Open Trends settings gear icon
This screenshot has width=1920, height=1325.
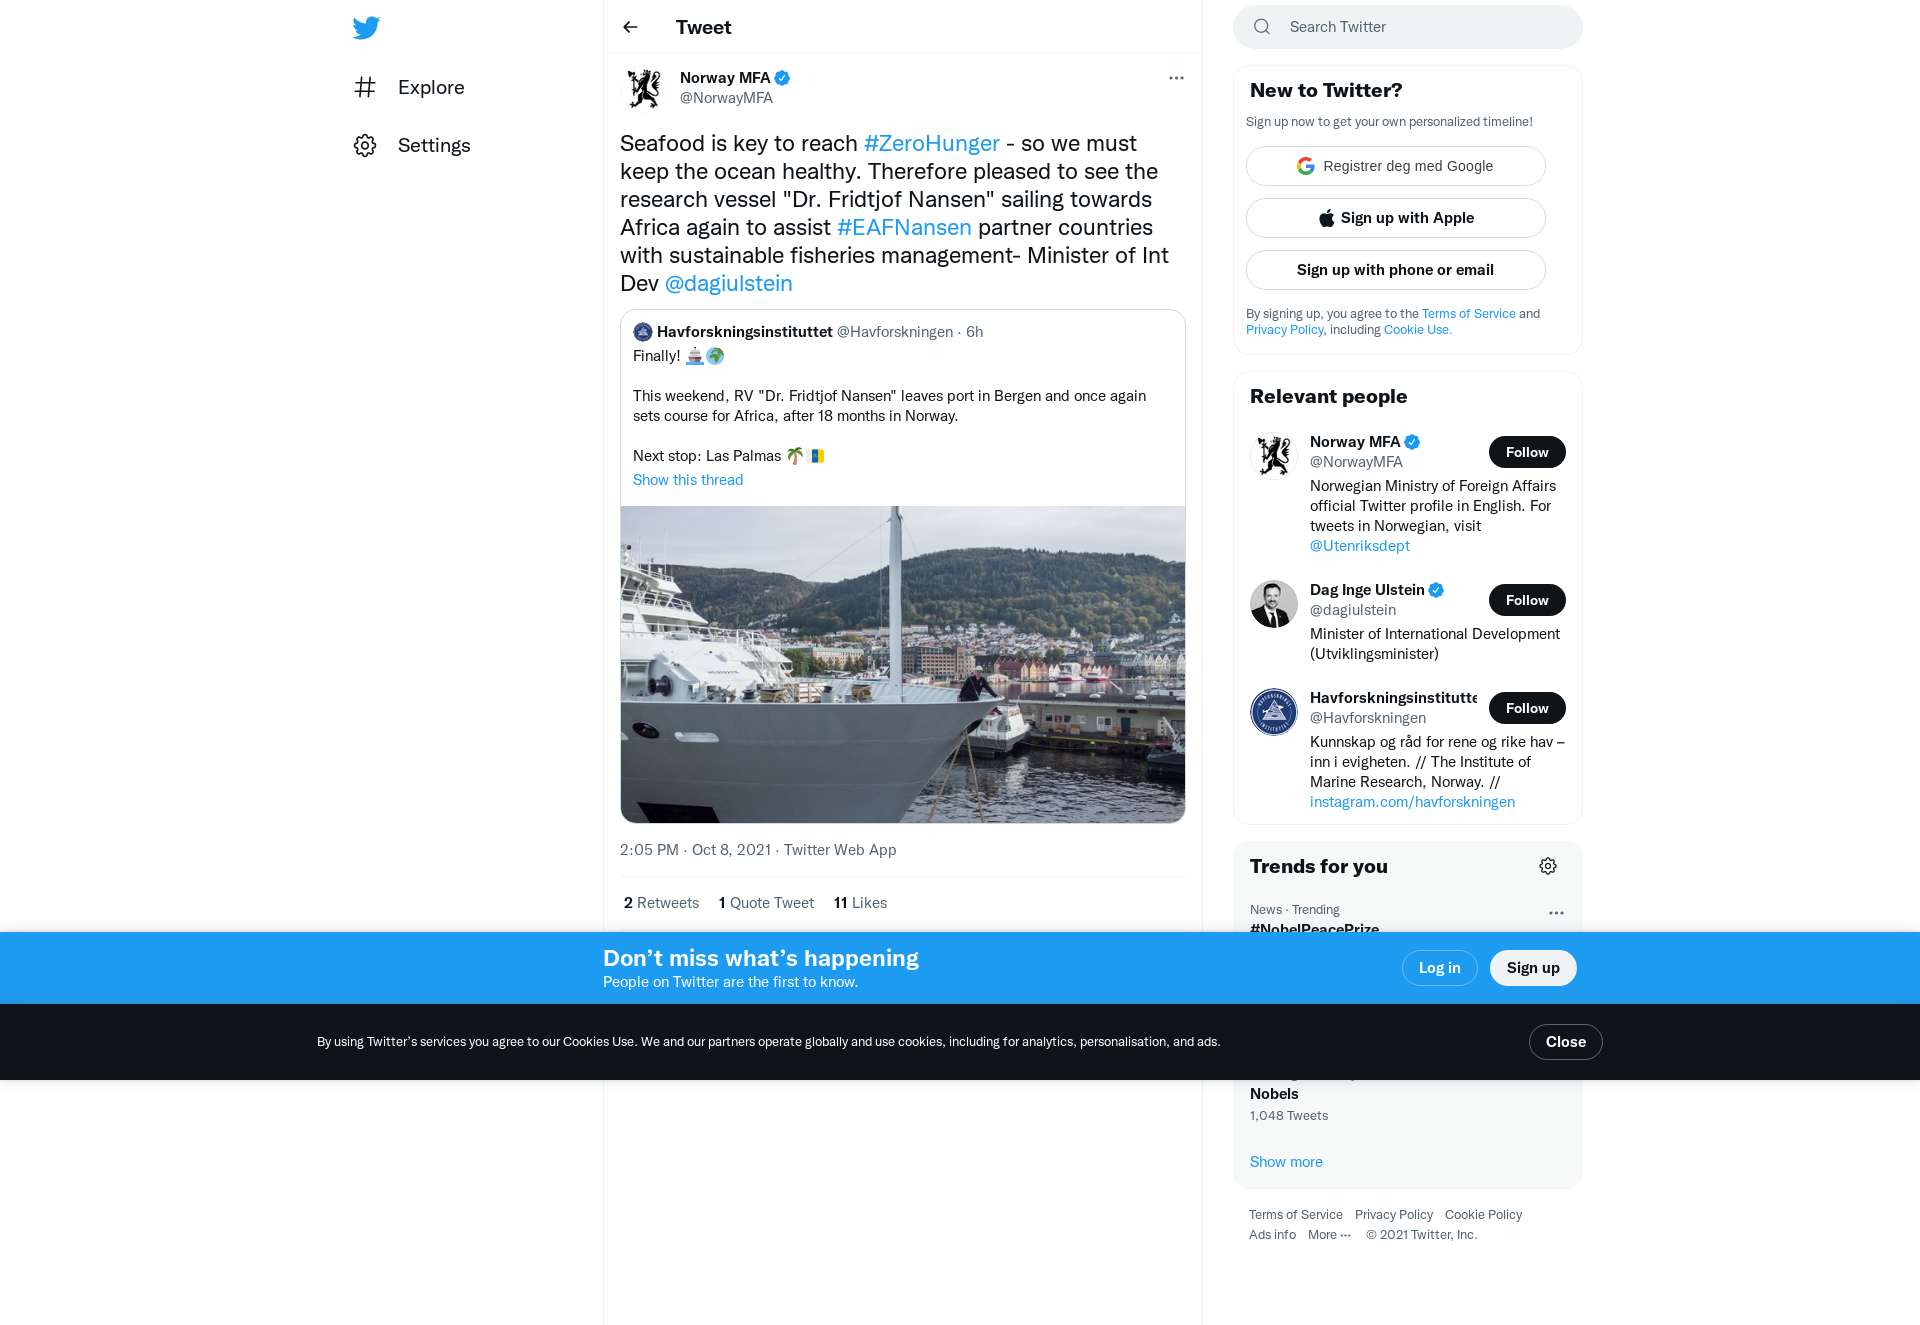pyautogui.click(x=1548, y=866)
